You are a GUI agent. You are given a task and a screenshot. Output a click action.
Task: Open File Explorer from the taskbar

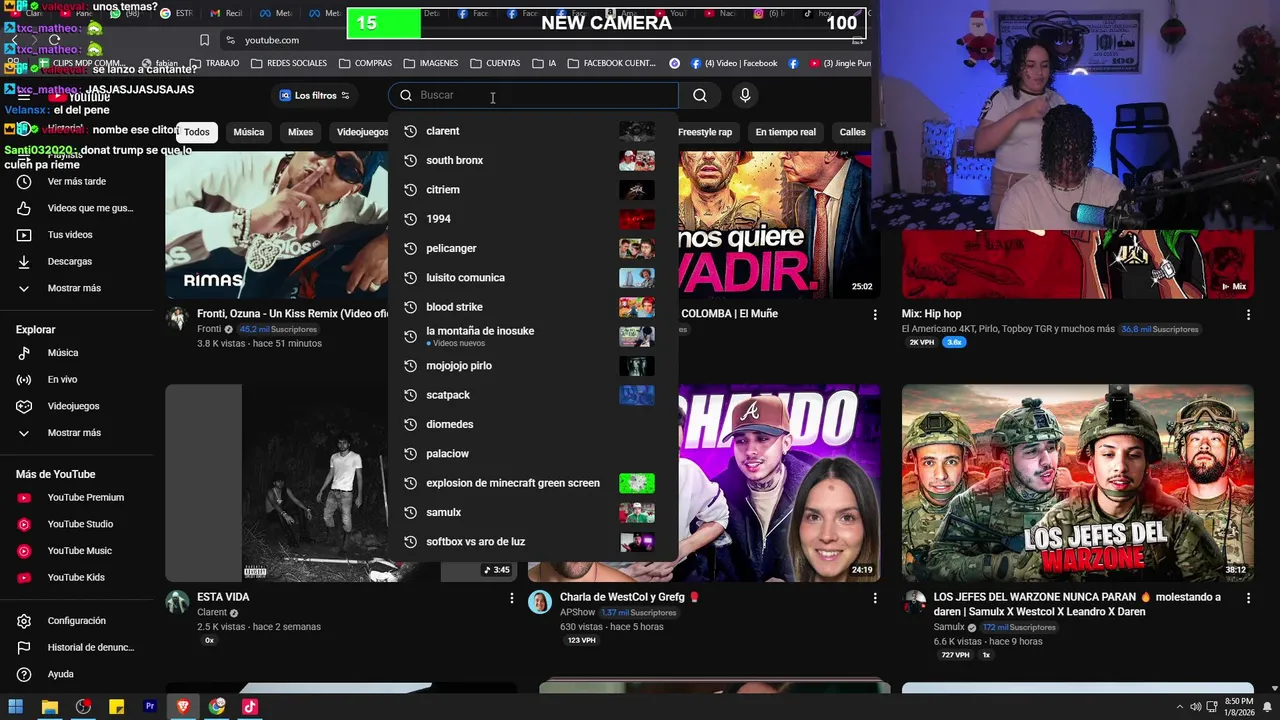click(x=49, y=706)
